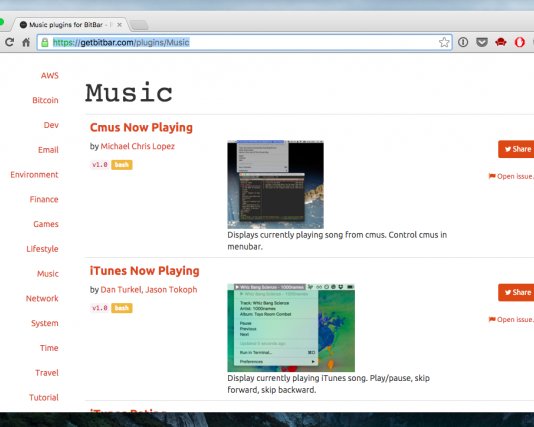Open issue for iTunes Now Playing
The height and width of the screenshot is (427, 534).
(x=511, y=320)
